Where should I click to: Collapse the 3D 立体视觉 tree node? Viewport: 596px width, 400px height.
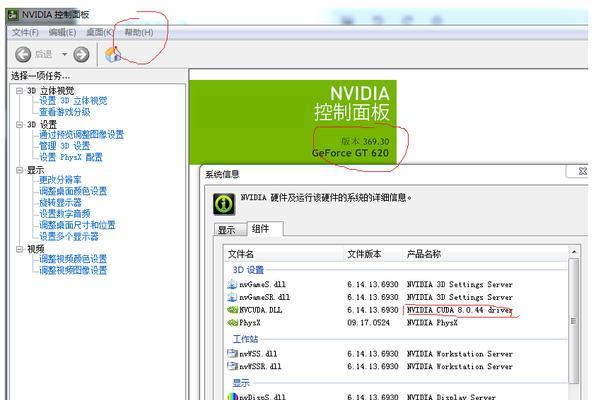[19, 91]
